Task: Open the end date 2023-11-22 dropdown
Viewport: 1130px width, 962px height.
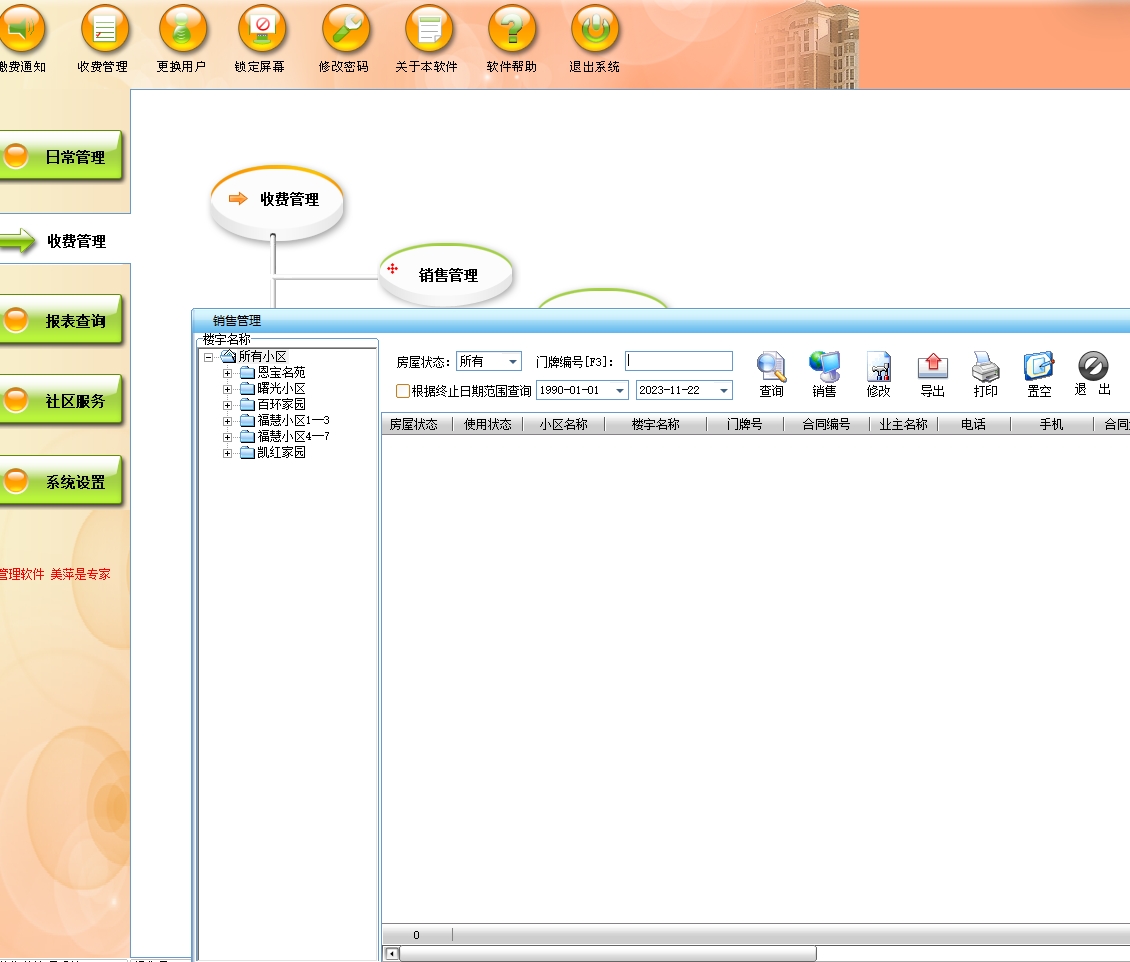Action: coord(723,391)
